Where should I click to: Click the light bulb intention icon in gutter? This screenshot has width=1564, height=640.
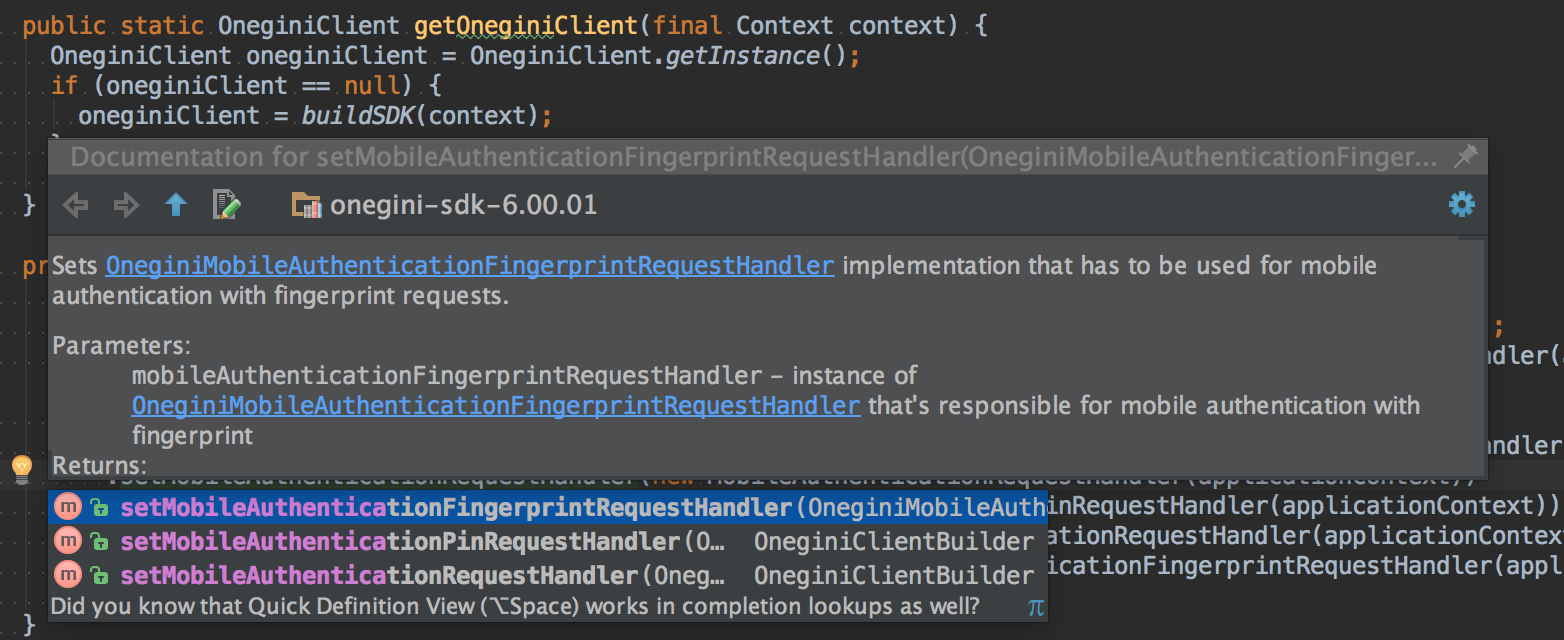tap(21, 468)
